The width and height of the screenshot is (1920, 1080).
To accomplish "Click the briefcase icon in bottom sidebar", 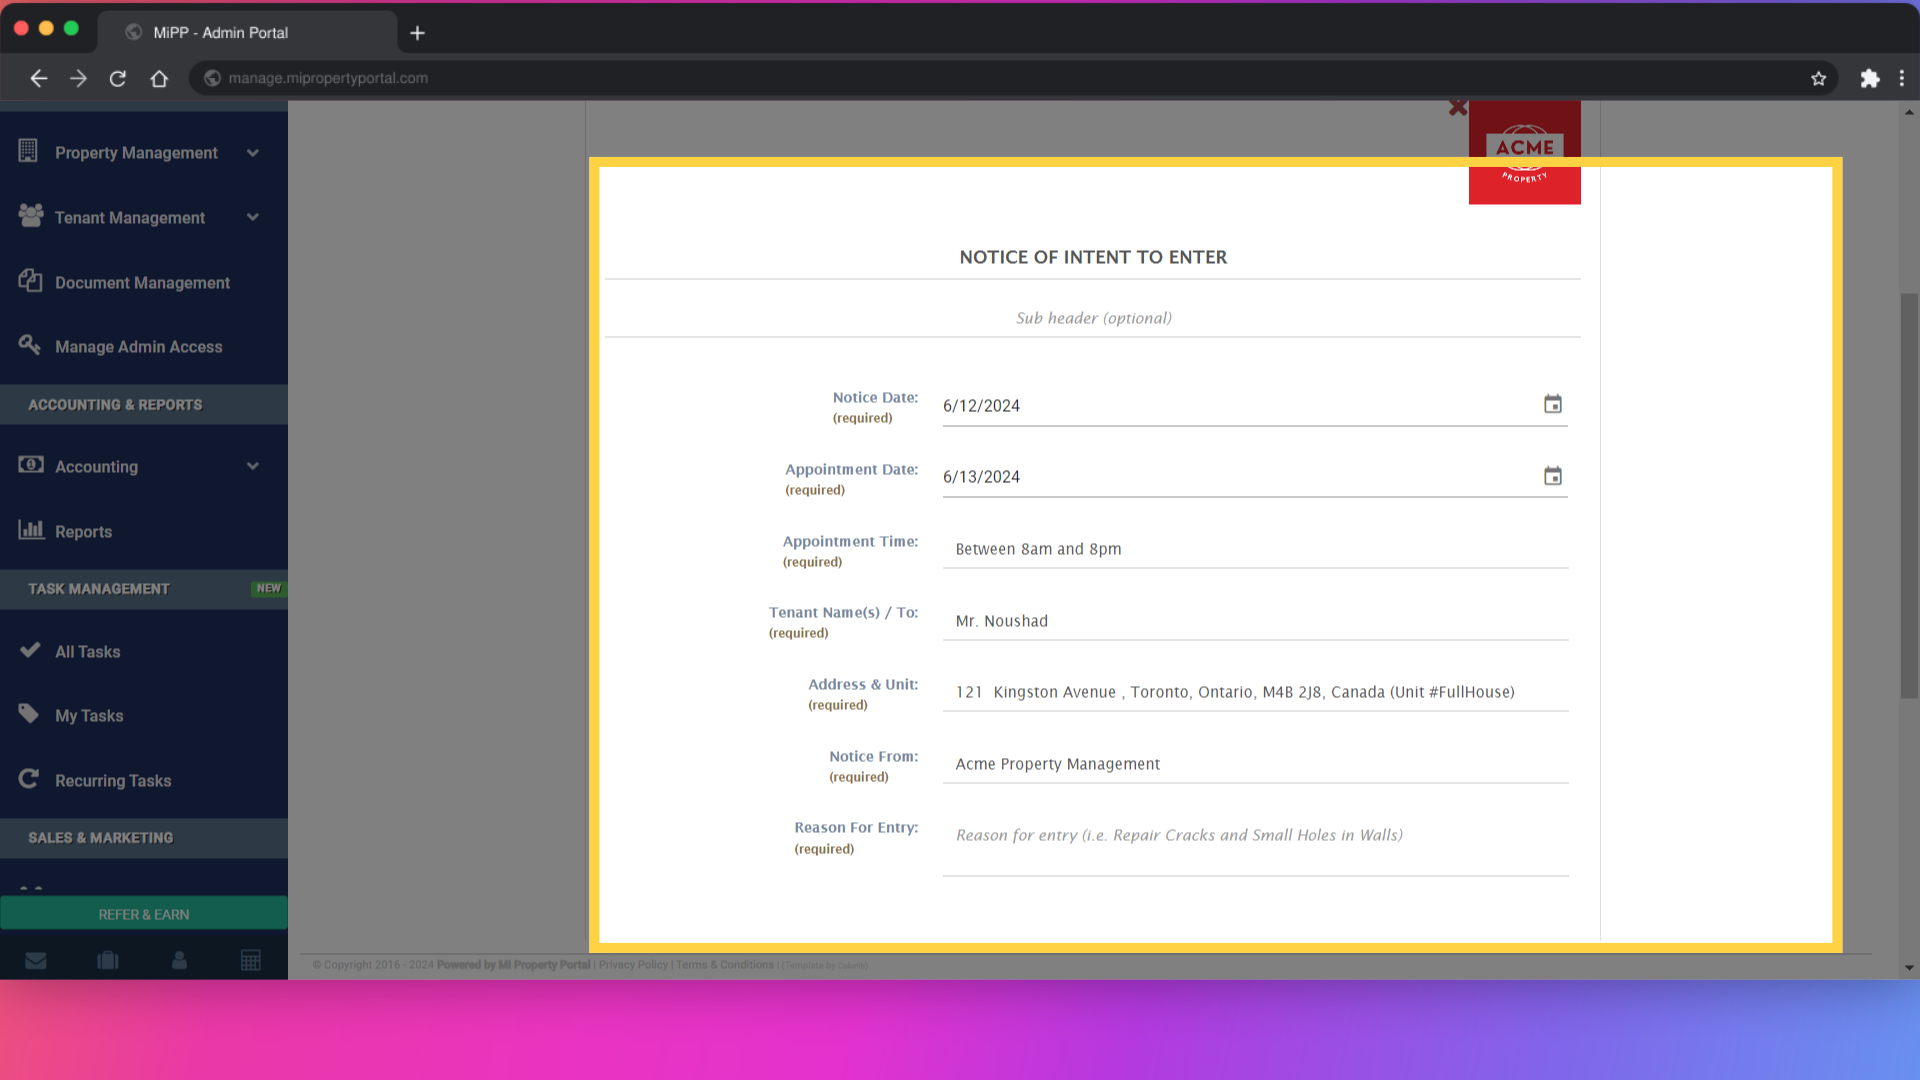I will [x=107, y=959].
